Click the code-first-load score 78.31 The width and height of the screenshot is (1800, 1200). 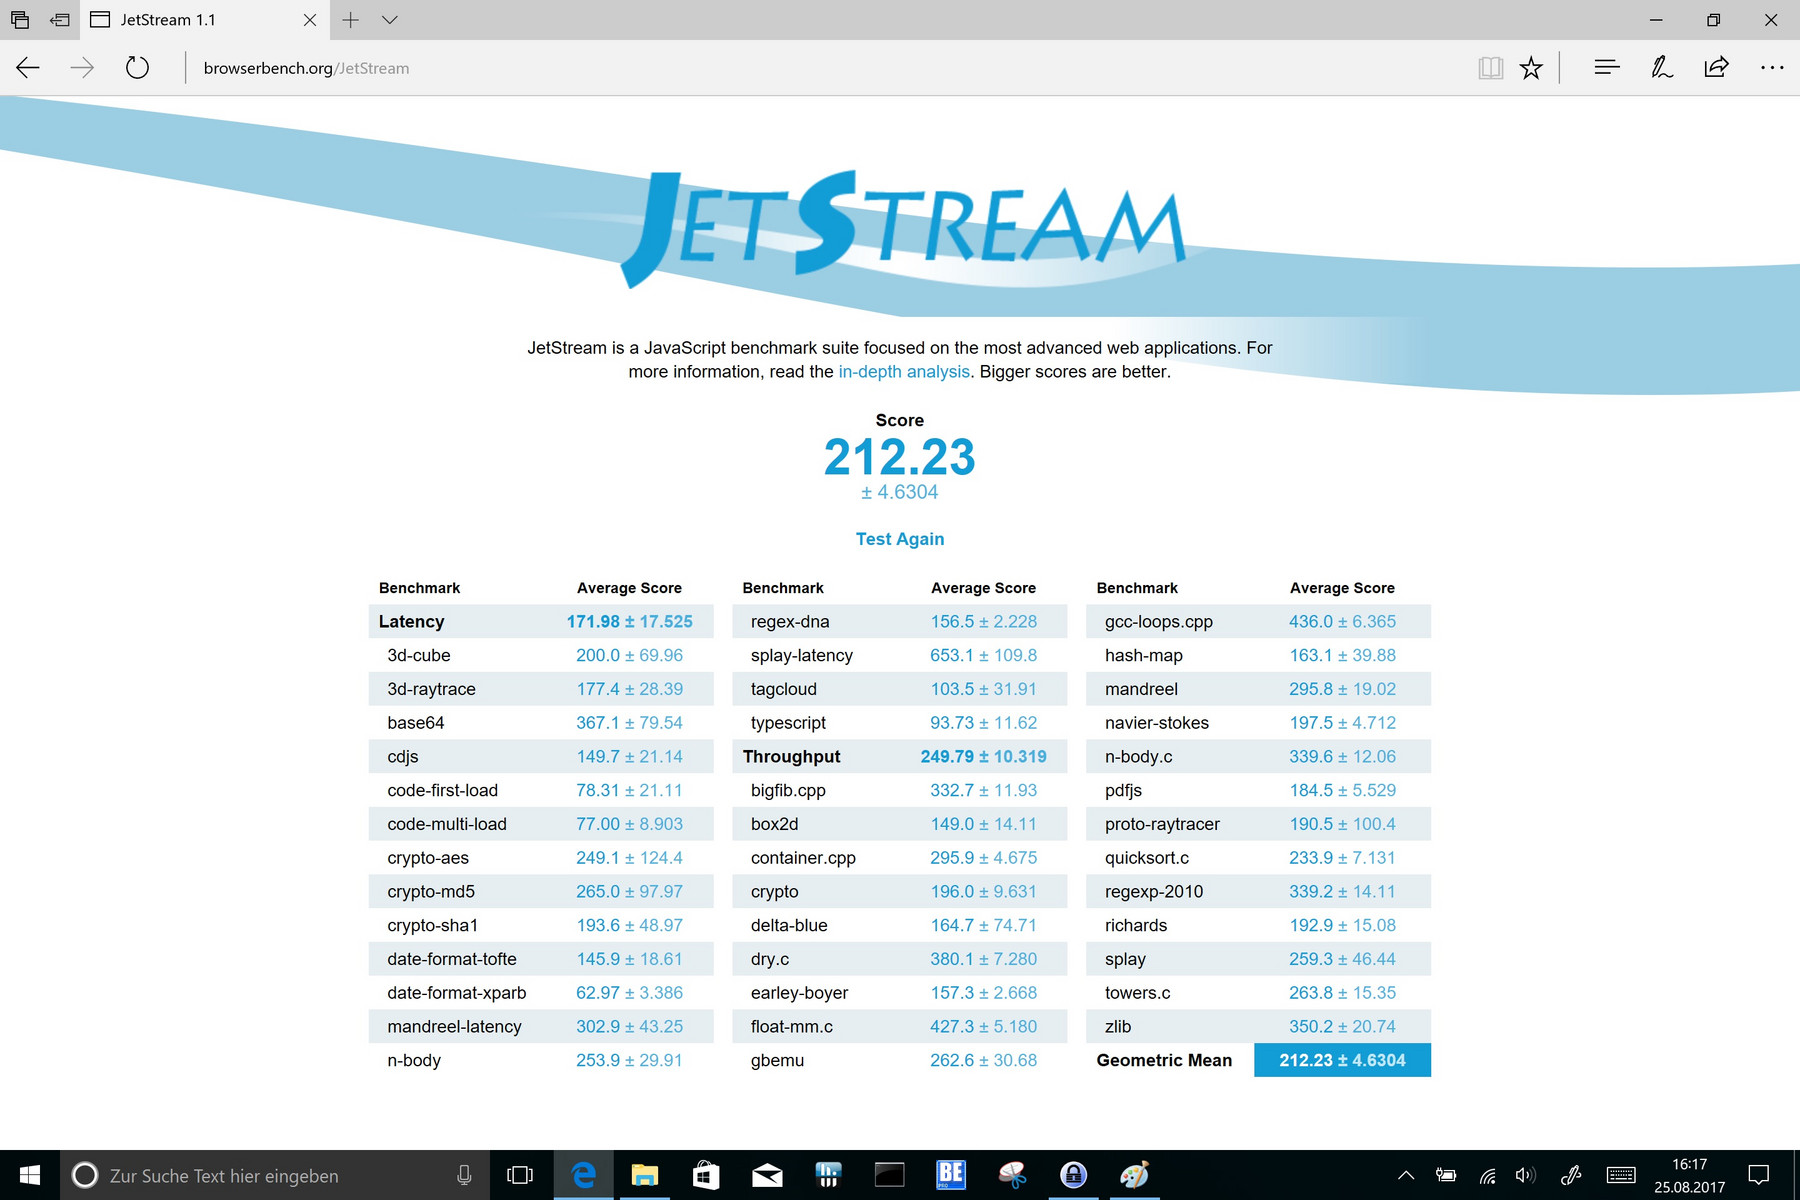(597, 790)
